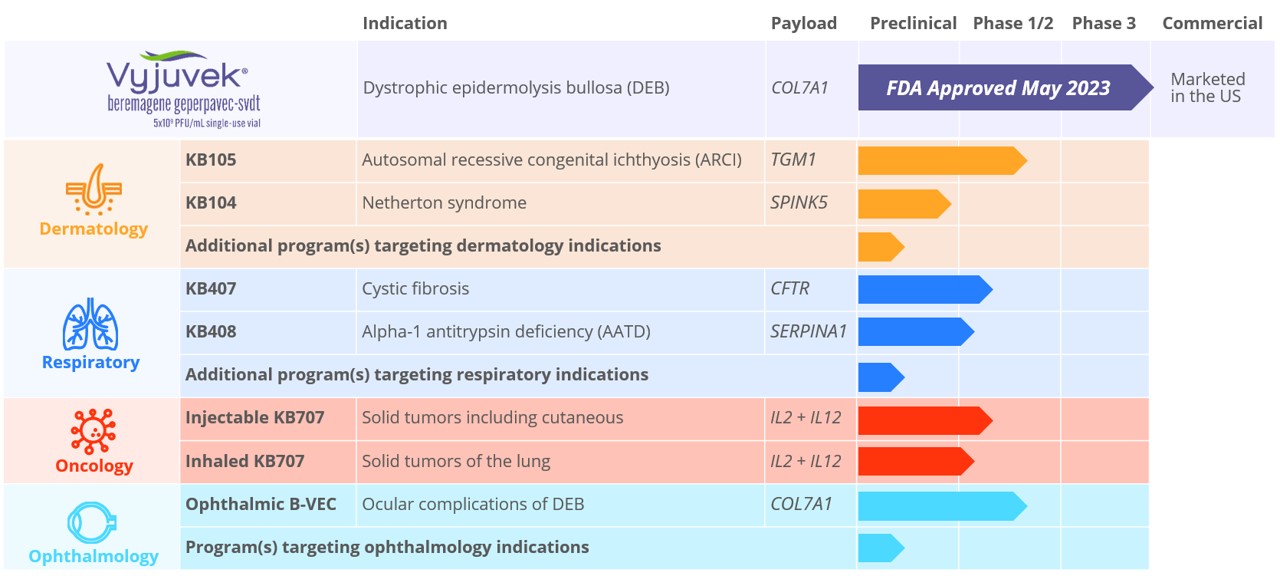Click the Commercial column header
Screen dimensions: 1280x576
click(x=1211, y=23)
